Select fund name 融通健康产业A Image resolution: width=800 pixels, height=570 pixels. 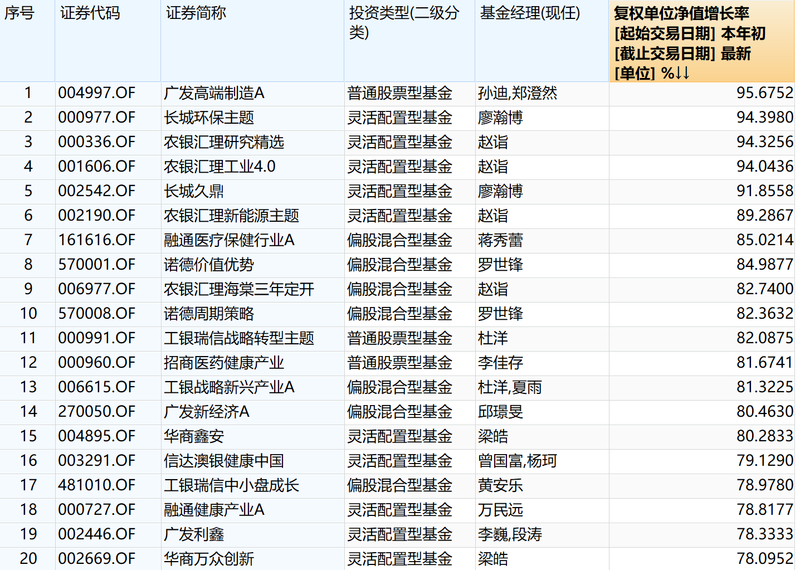(x=214, y=510)
